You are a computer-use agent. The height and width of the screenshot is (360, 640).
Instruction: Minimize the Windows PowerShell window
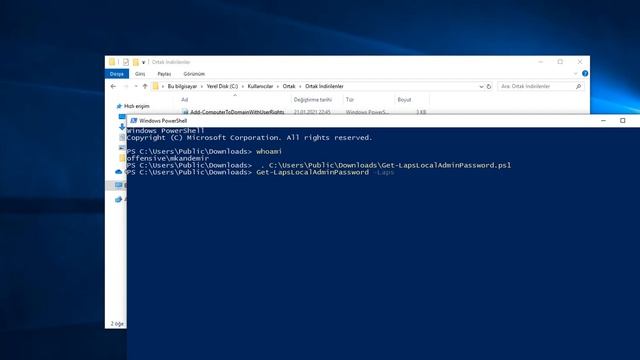pyautogui.click(x=604, y=121)
